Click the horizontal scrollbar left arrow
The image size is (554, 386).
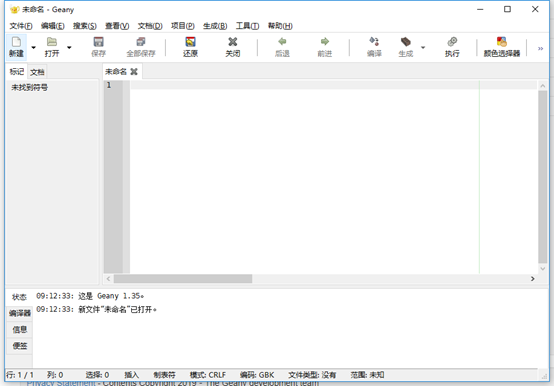click(108, 279)
